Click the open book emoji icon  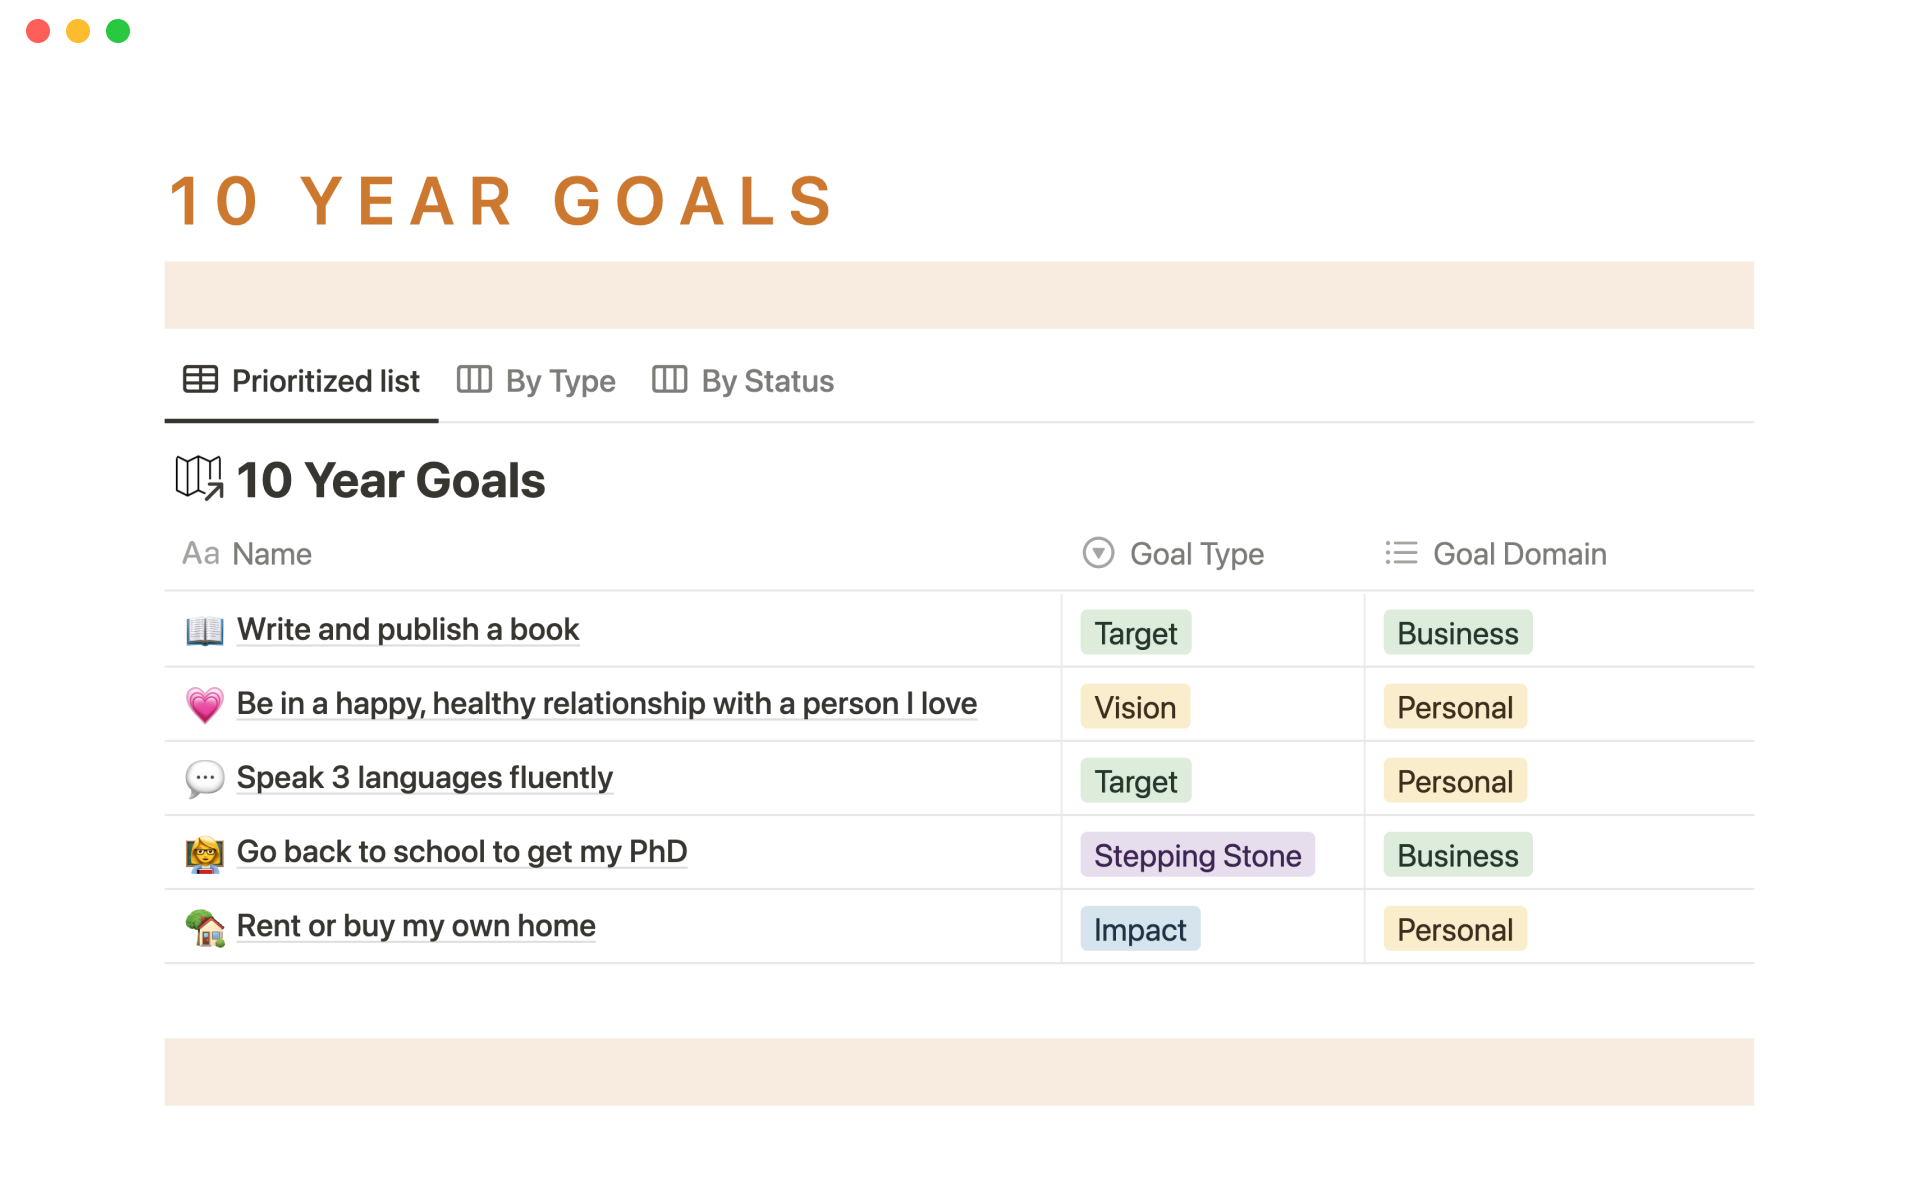[205, 630]
